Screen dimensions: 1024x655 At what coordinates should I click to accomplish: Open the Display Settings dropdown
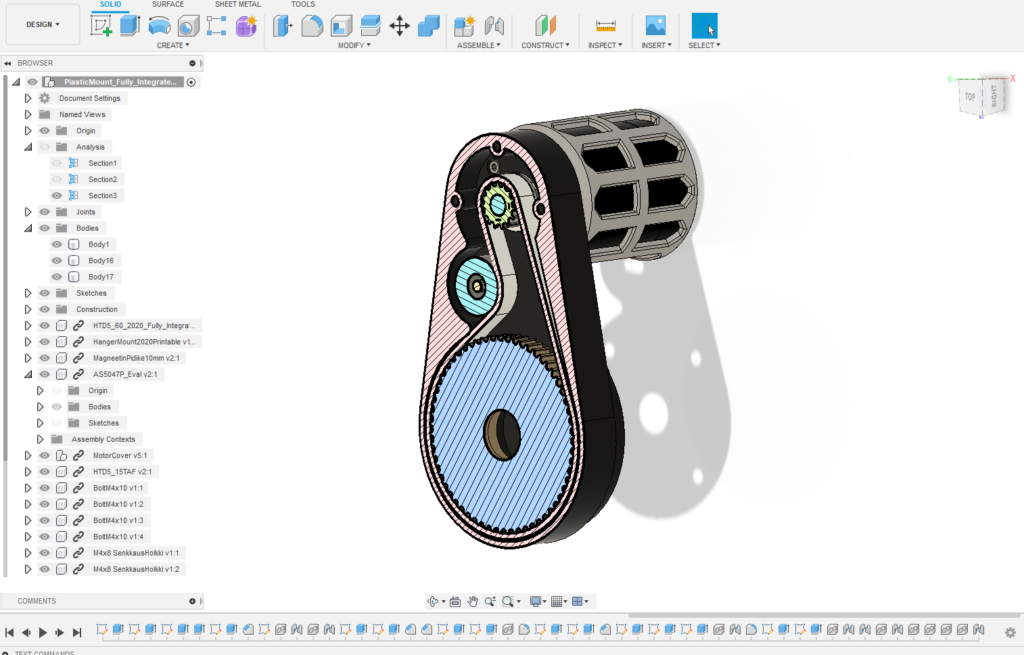[x=537, y=602]
